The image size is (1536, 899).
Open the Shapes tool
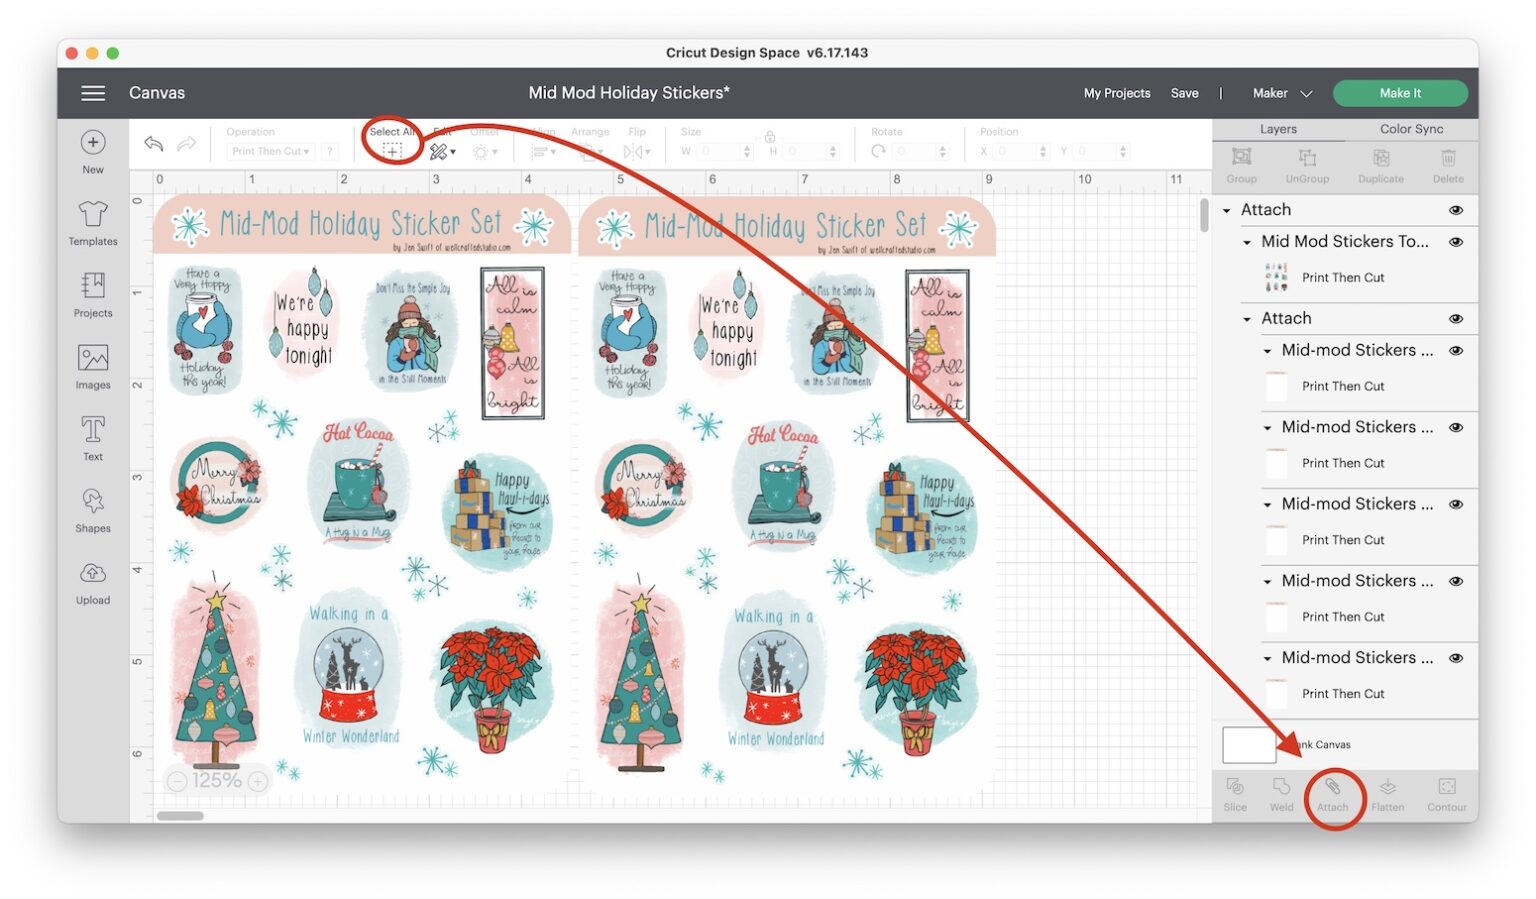[x=92, y=507]
